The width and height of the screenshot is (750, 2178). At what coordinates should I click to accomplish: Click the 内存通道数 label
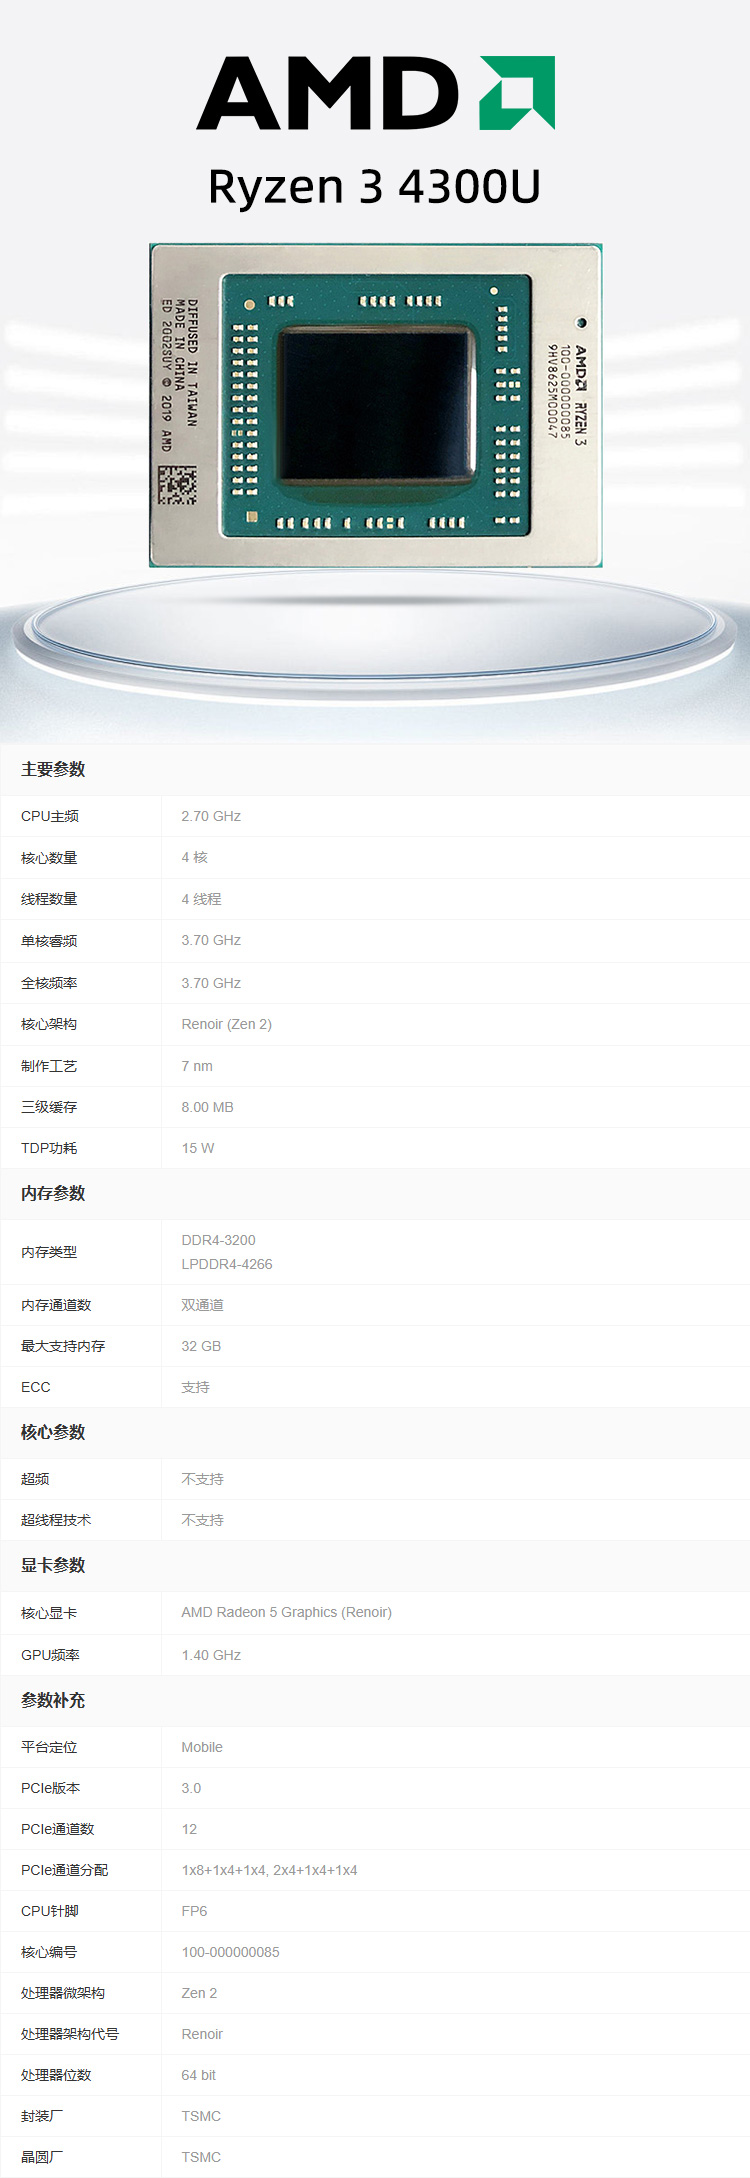click(56, 1305)
